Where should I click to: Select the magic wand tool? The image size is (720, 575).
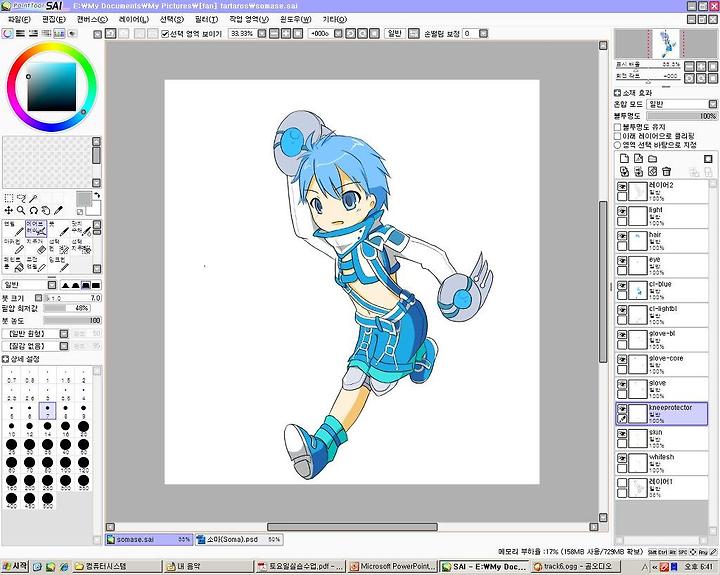tap(33, 198)
